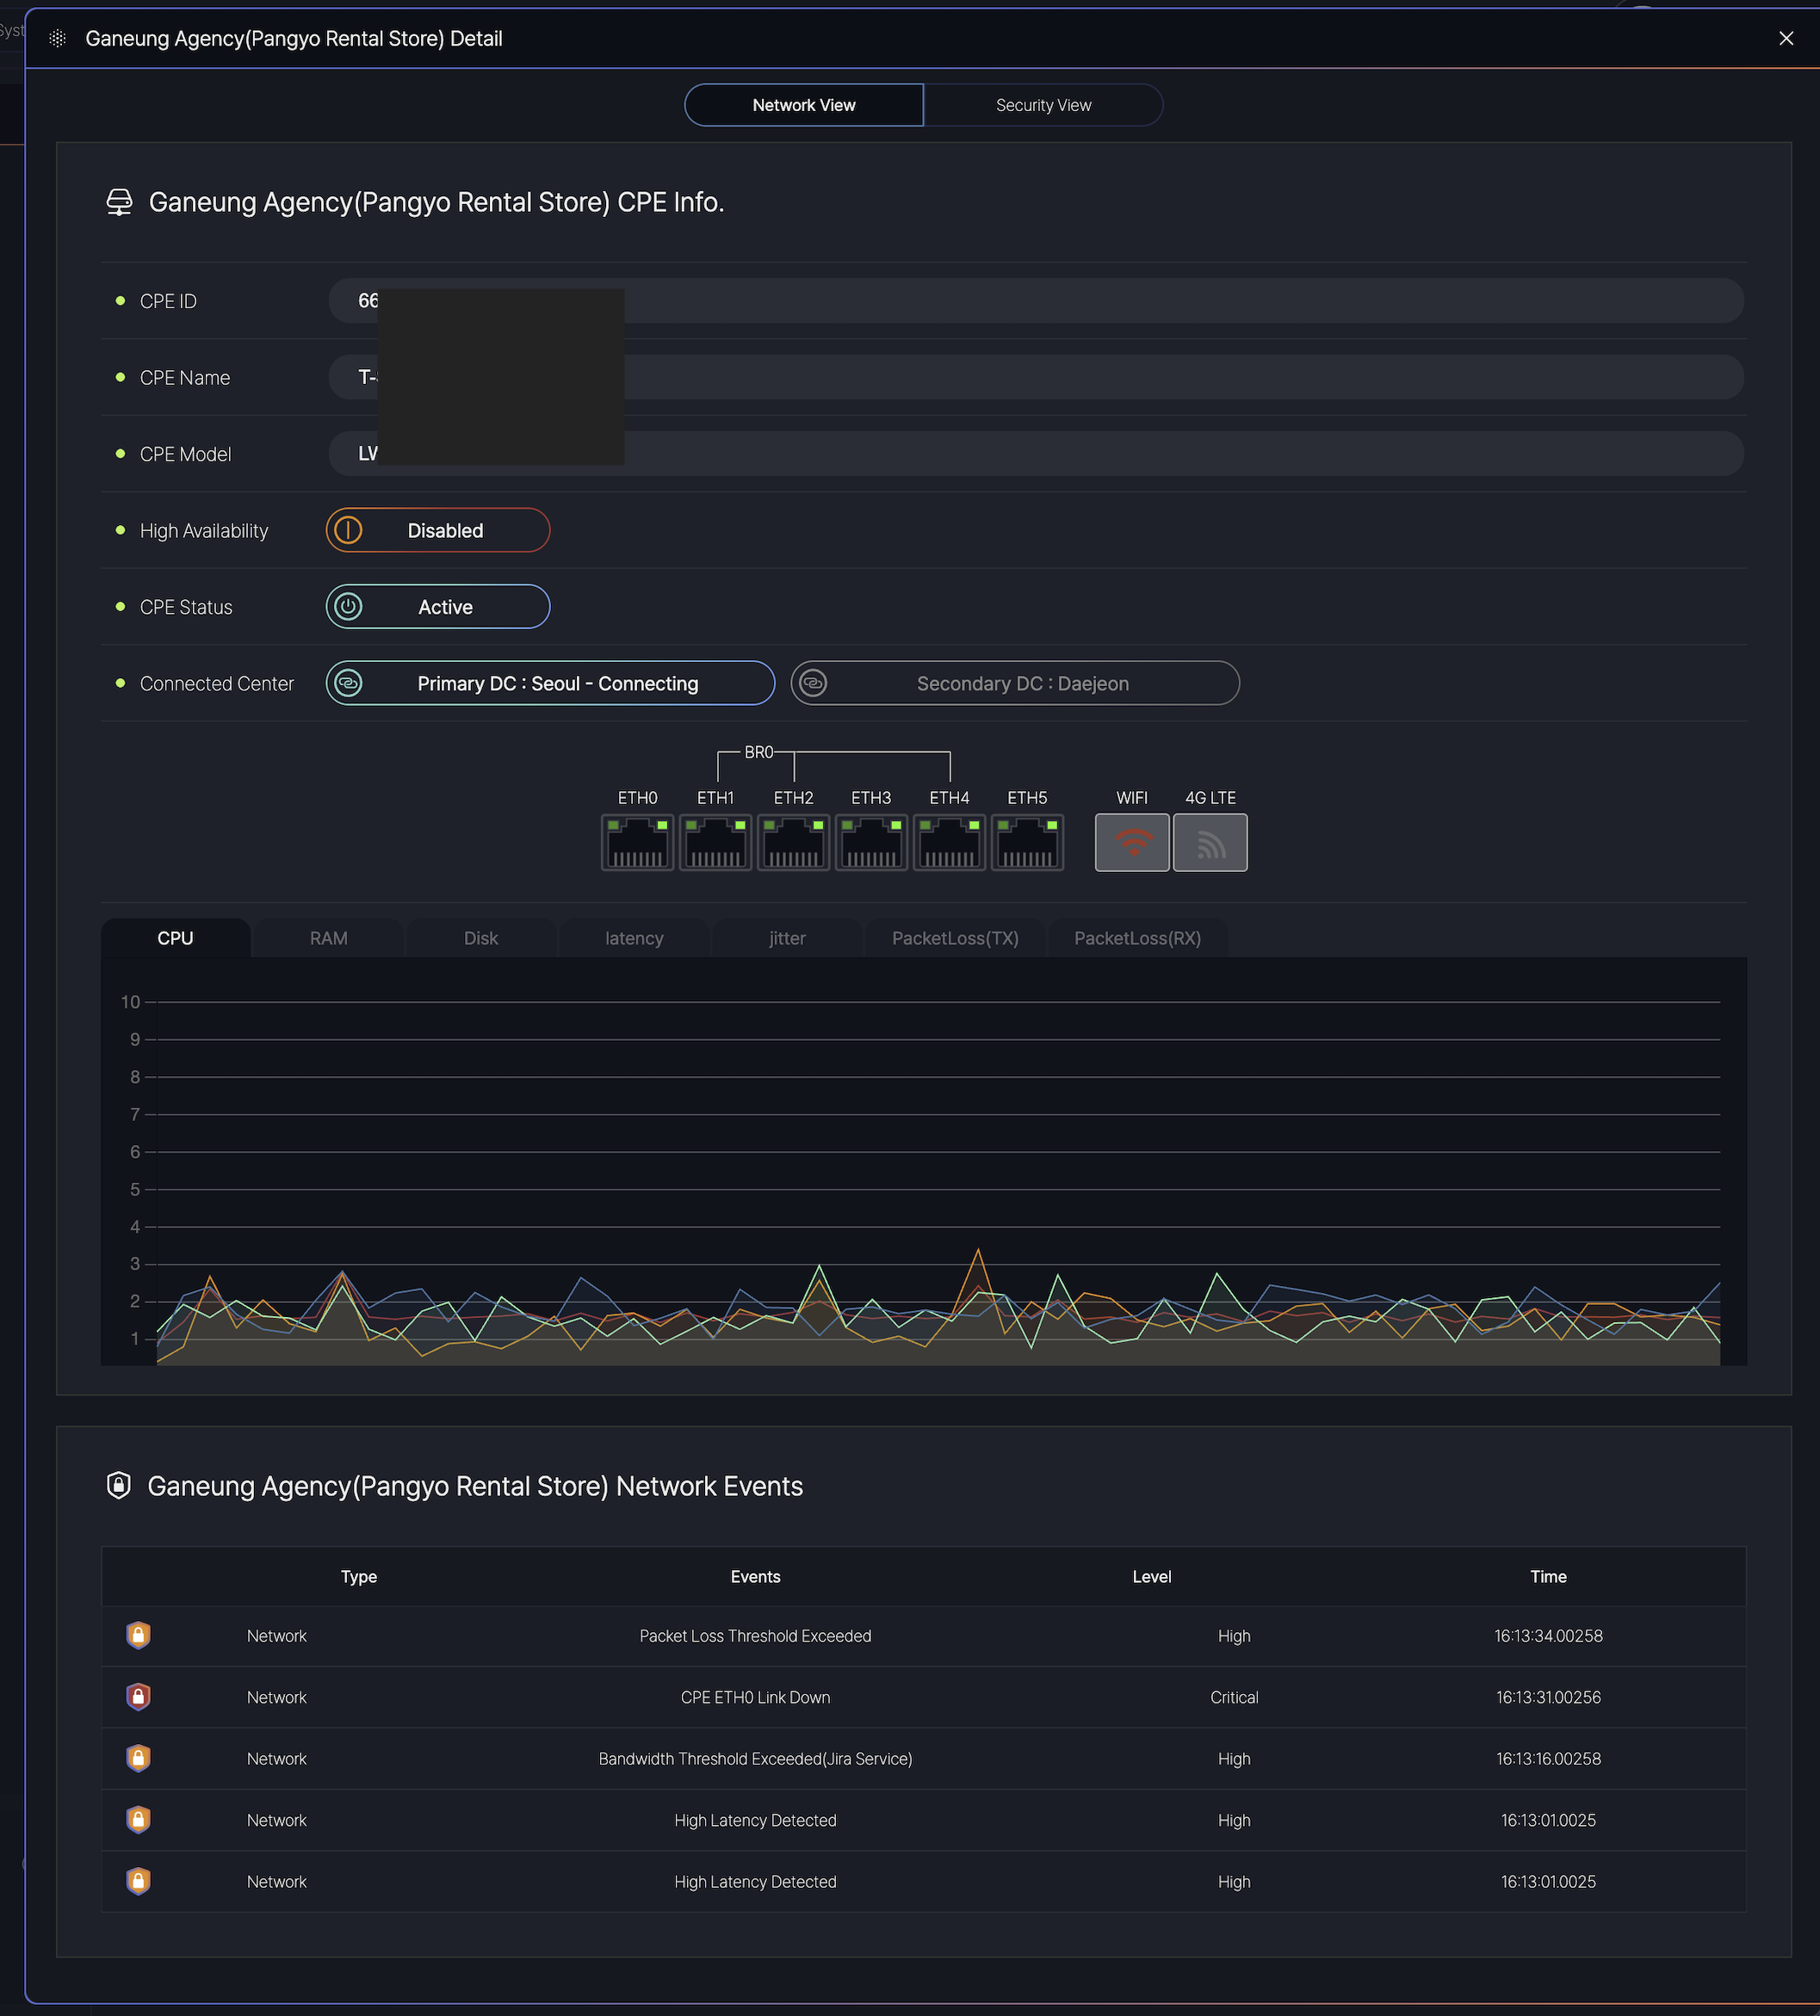Click the Critical ETH0 Link Down shield icon
The height and width of the screenshot is (2016, 1820).
[x=139, y=1696]
